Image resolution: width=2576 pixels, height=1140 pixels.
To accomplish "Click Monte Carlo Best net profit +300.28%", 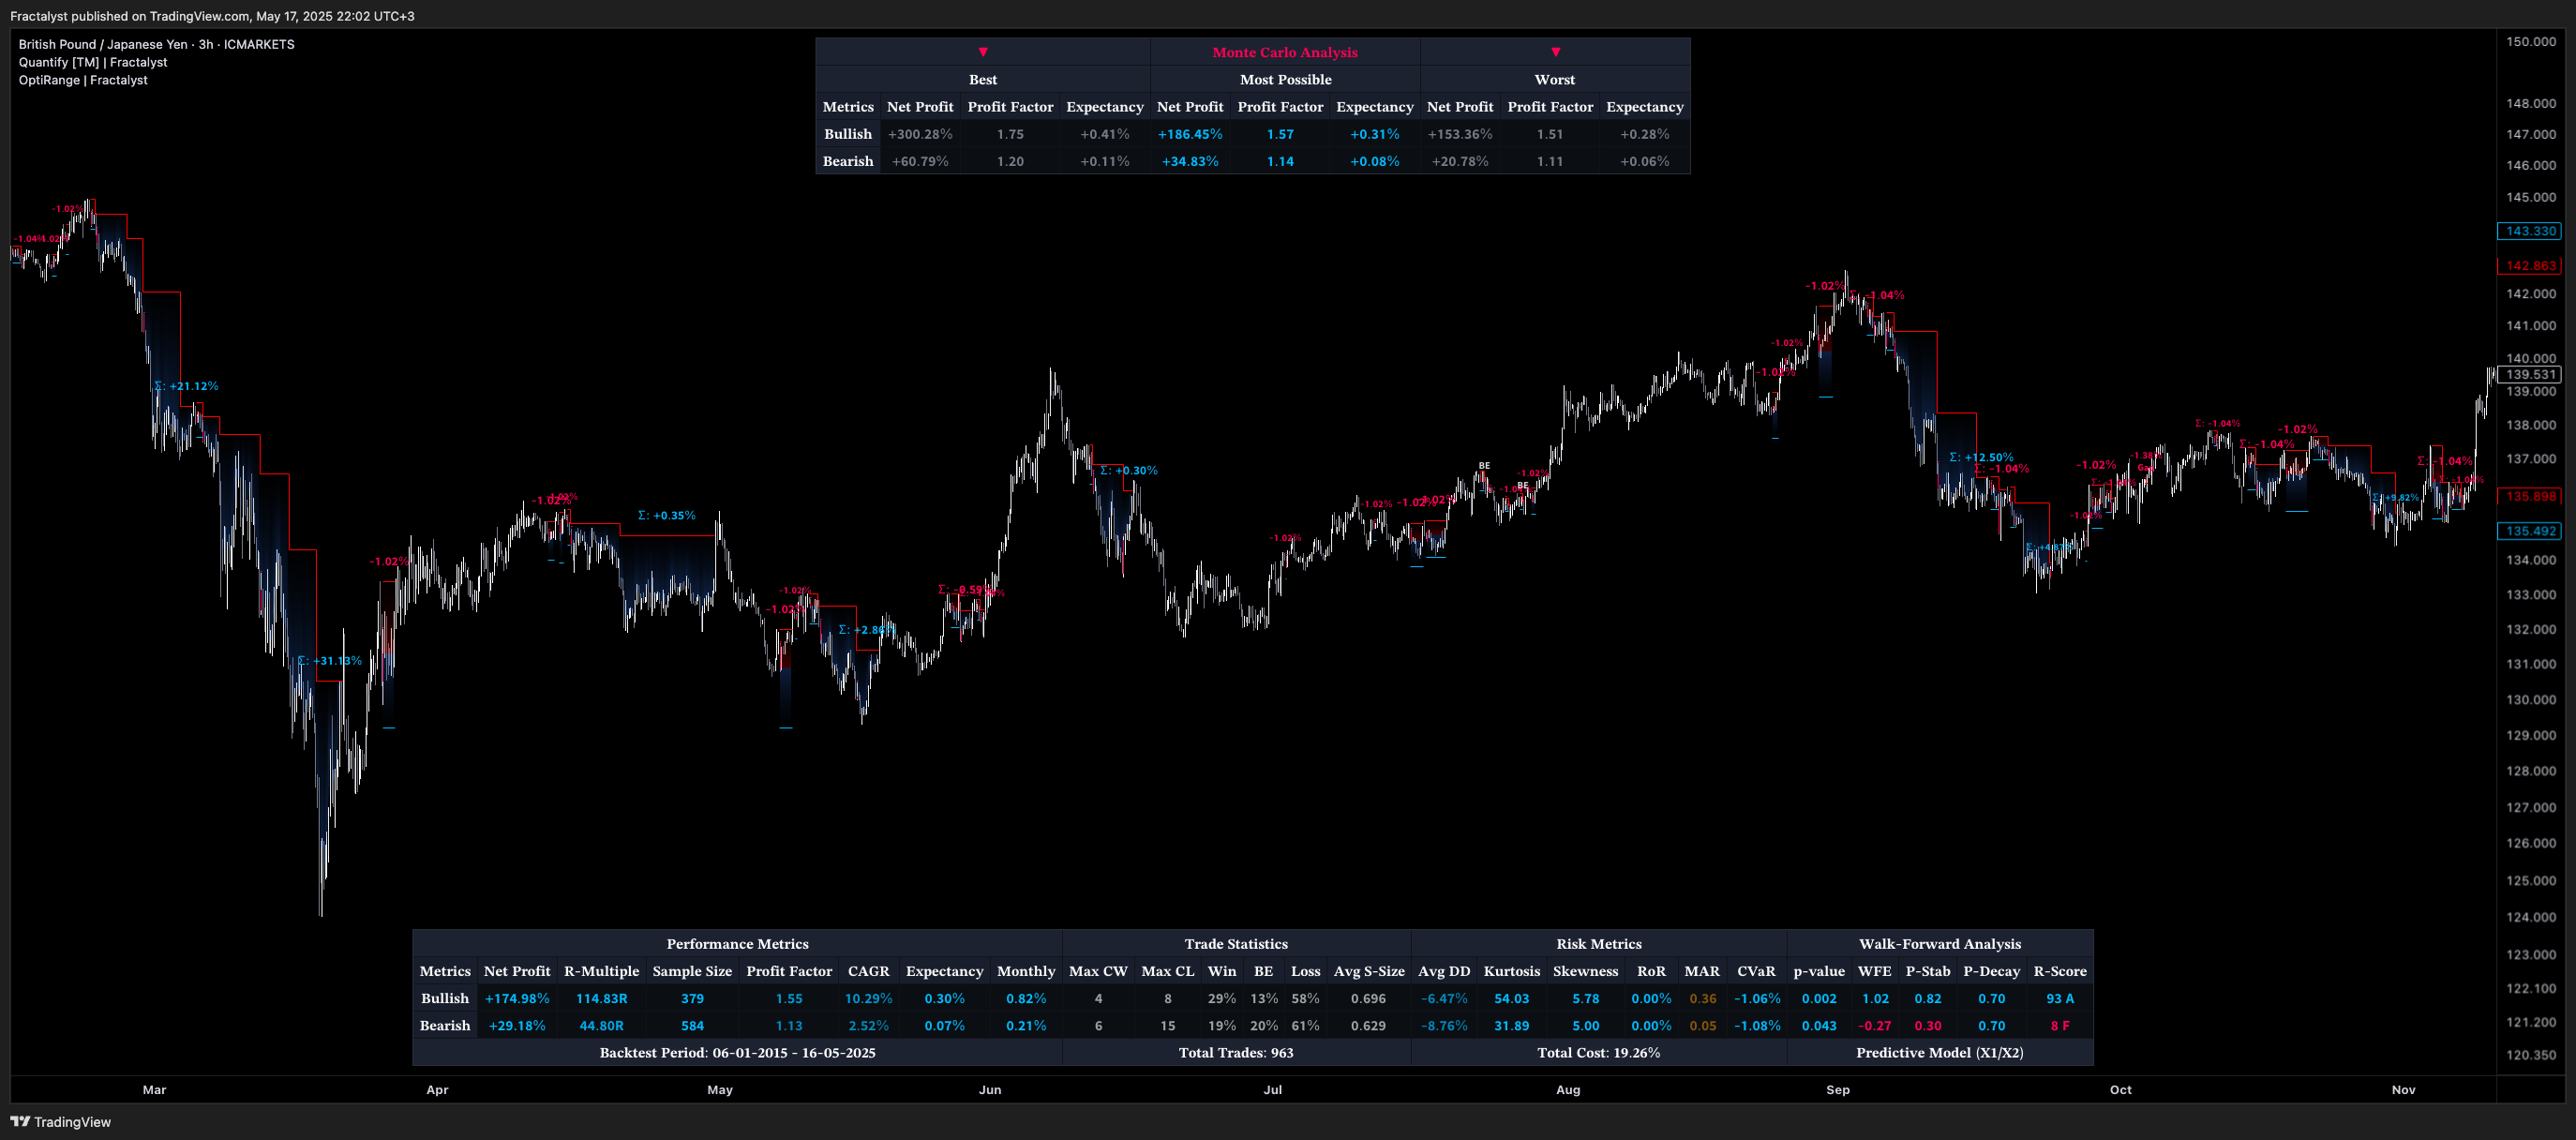I will click(920, 134).
